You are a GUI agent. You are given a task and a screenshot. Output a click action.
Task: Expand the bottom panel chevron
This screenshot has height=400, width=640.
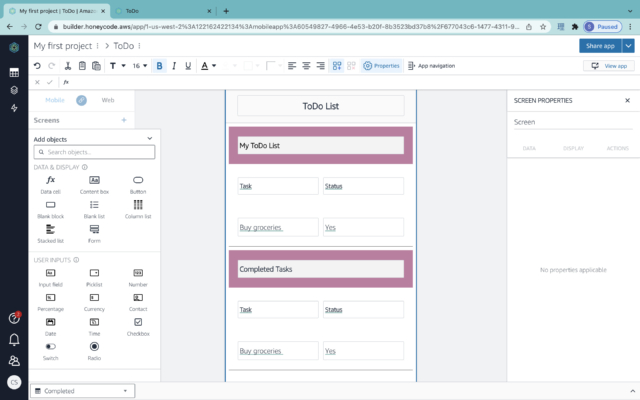pyautogui.click(x=632, y=391)
